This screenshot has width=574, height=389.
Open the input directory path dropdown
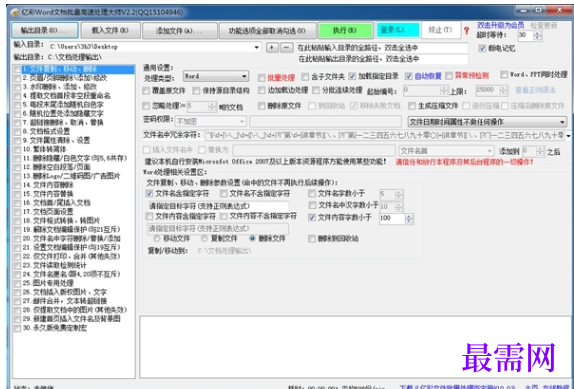(x=257, y=48)
